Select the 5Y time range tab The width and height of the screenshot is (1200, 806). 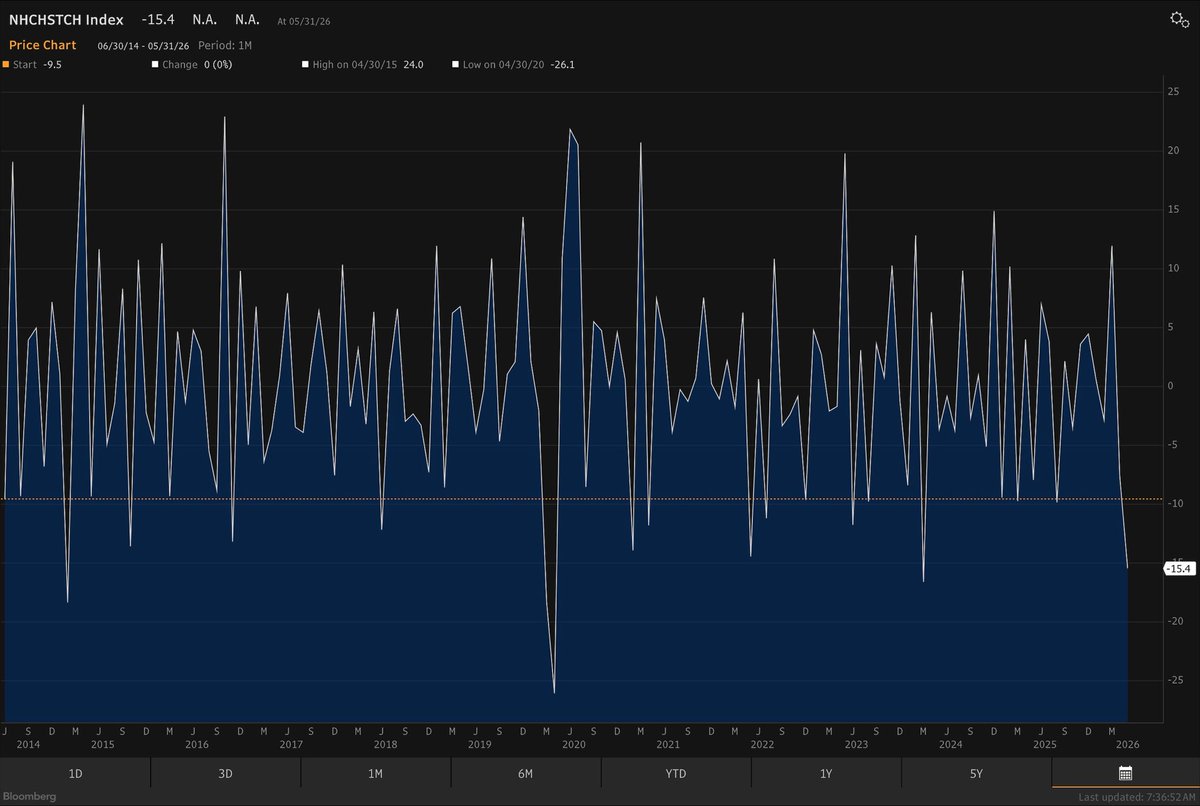(x=975, y=773)
